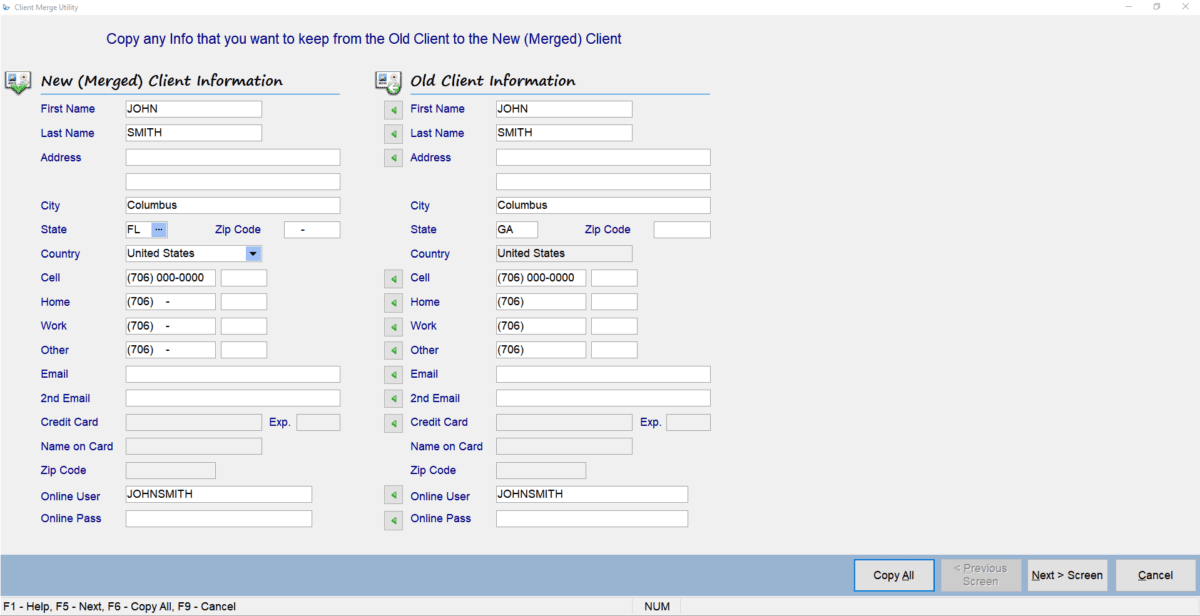1200x616 pixels.
Task: Expand the Country dropdown for the new client
Action: (253, 254)
